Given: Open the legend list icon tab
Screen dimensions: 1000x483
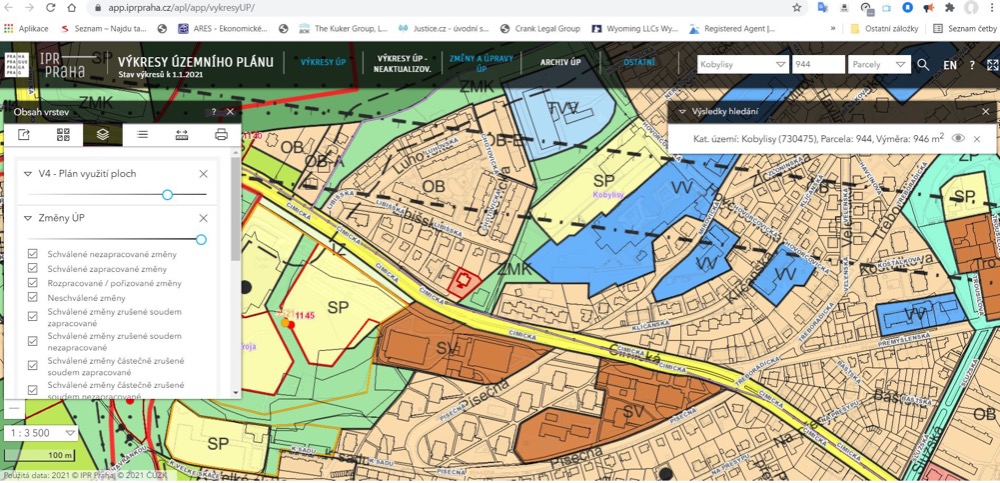Looking at the screenshot, I should tap(142, 135).
